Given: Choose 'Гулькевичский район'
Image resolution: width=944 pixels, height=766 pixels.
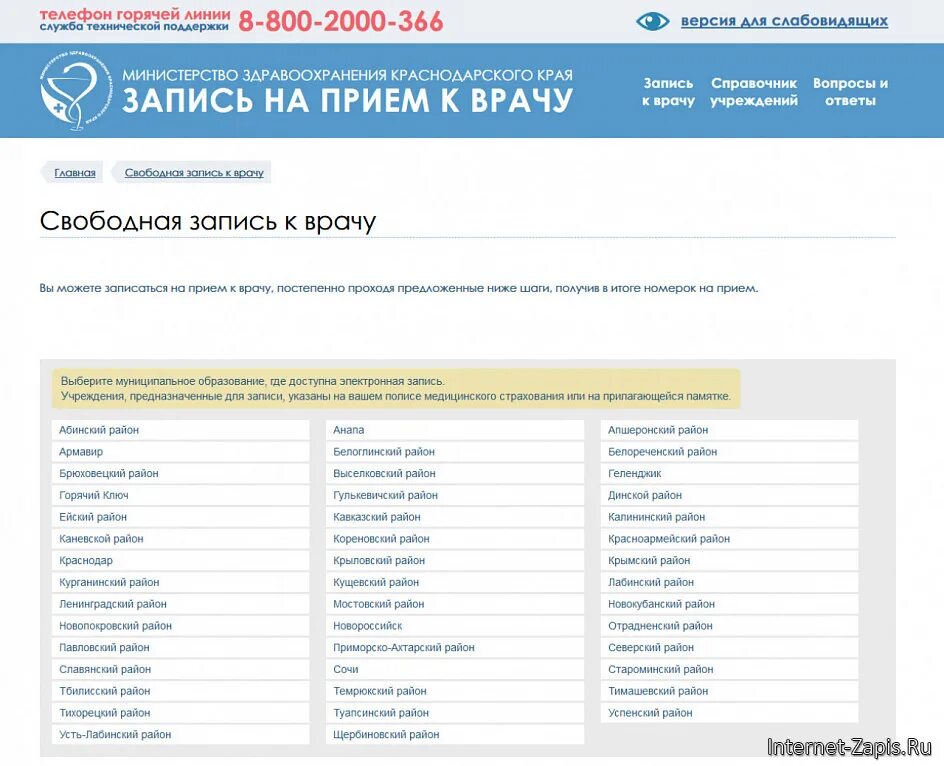Looking at the screenshot, I should click(x=455, y=495).
